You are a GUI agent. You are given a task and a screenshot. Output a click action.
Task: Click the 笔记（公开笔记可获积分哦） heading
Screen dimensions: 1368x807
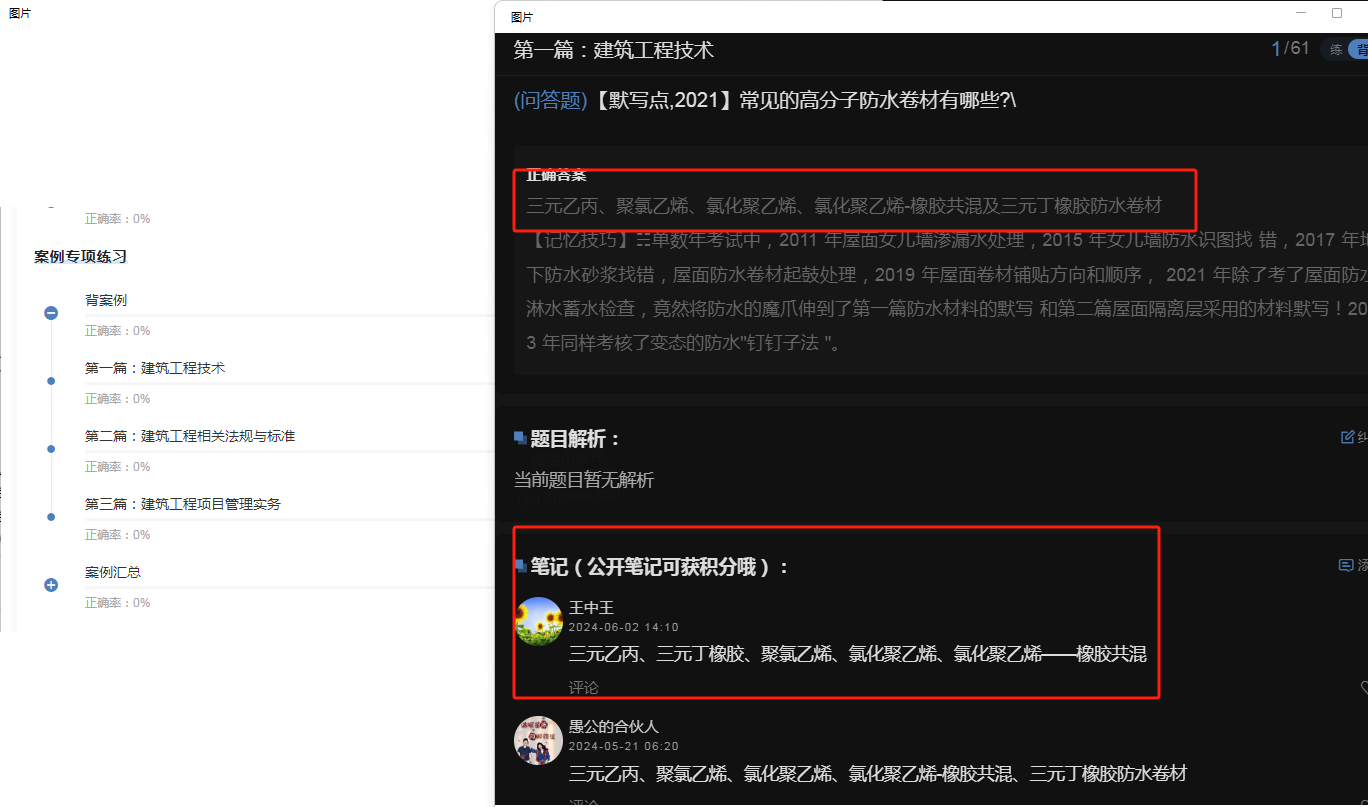pyautogui.click(x=660, y=567)
